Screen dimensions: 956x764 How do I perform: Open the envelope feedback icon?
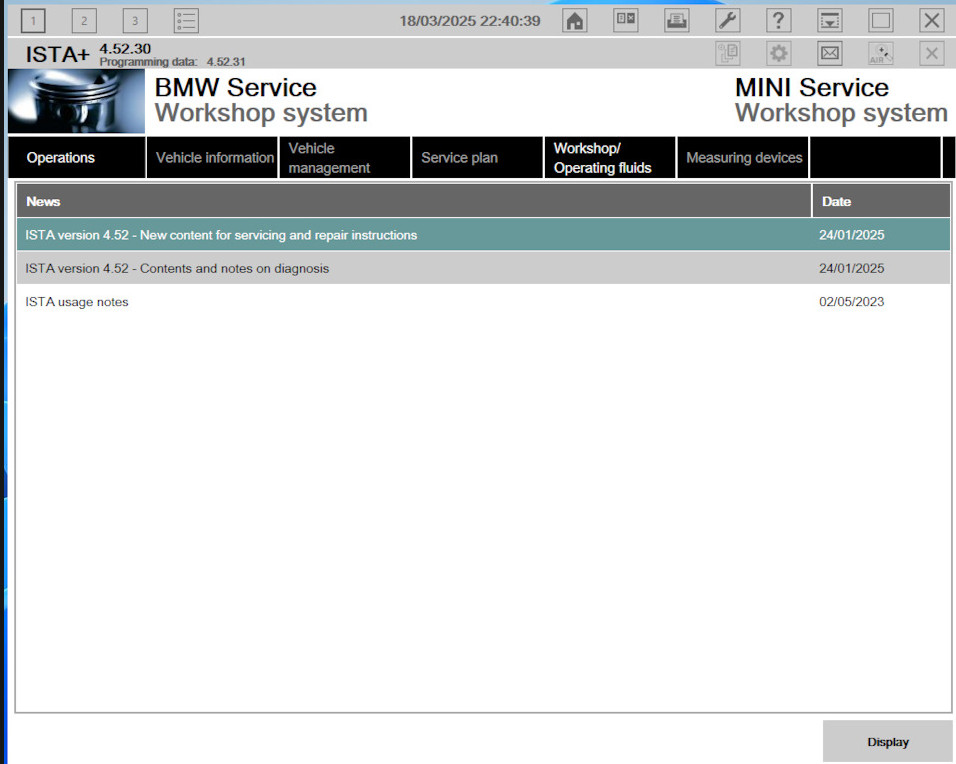pos(830,54)
